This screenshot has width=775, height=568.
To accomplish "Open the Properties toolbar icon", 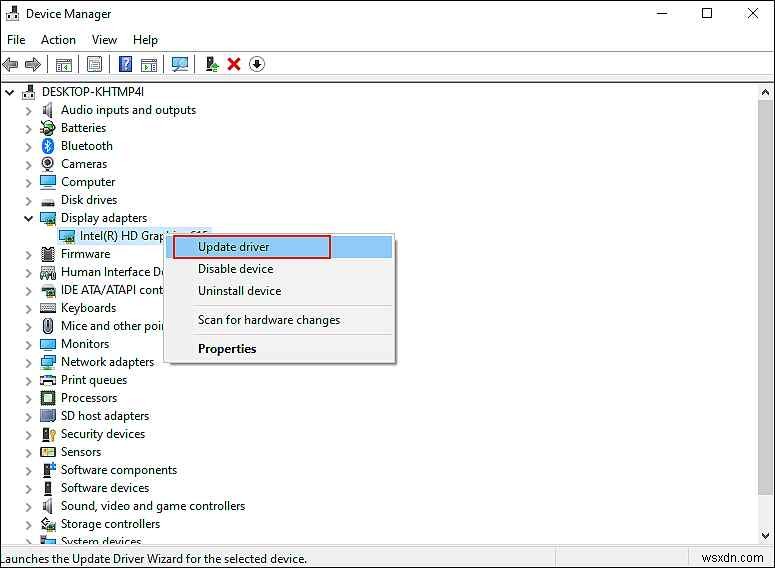I will click(94, 64).
